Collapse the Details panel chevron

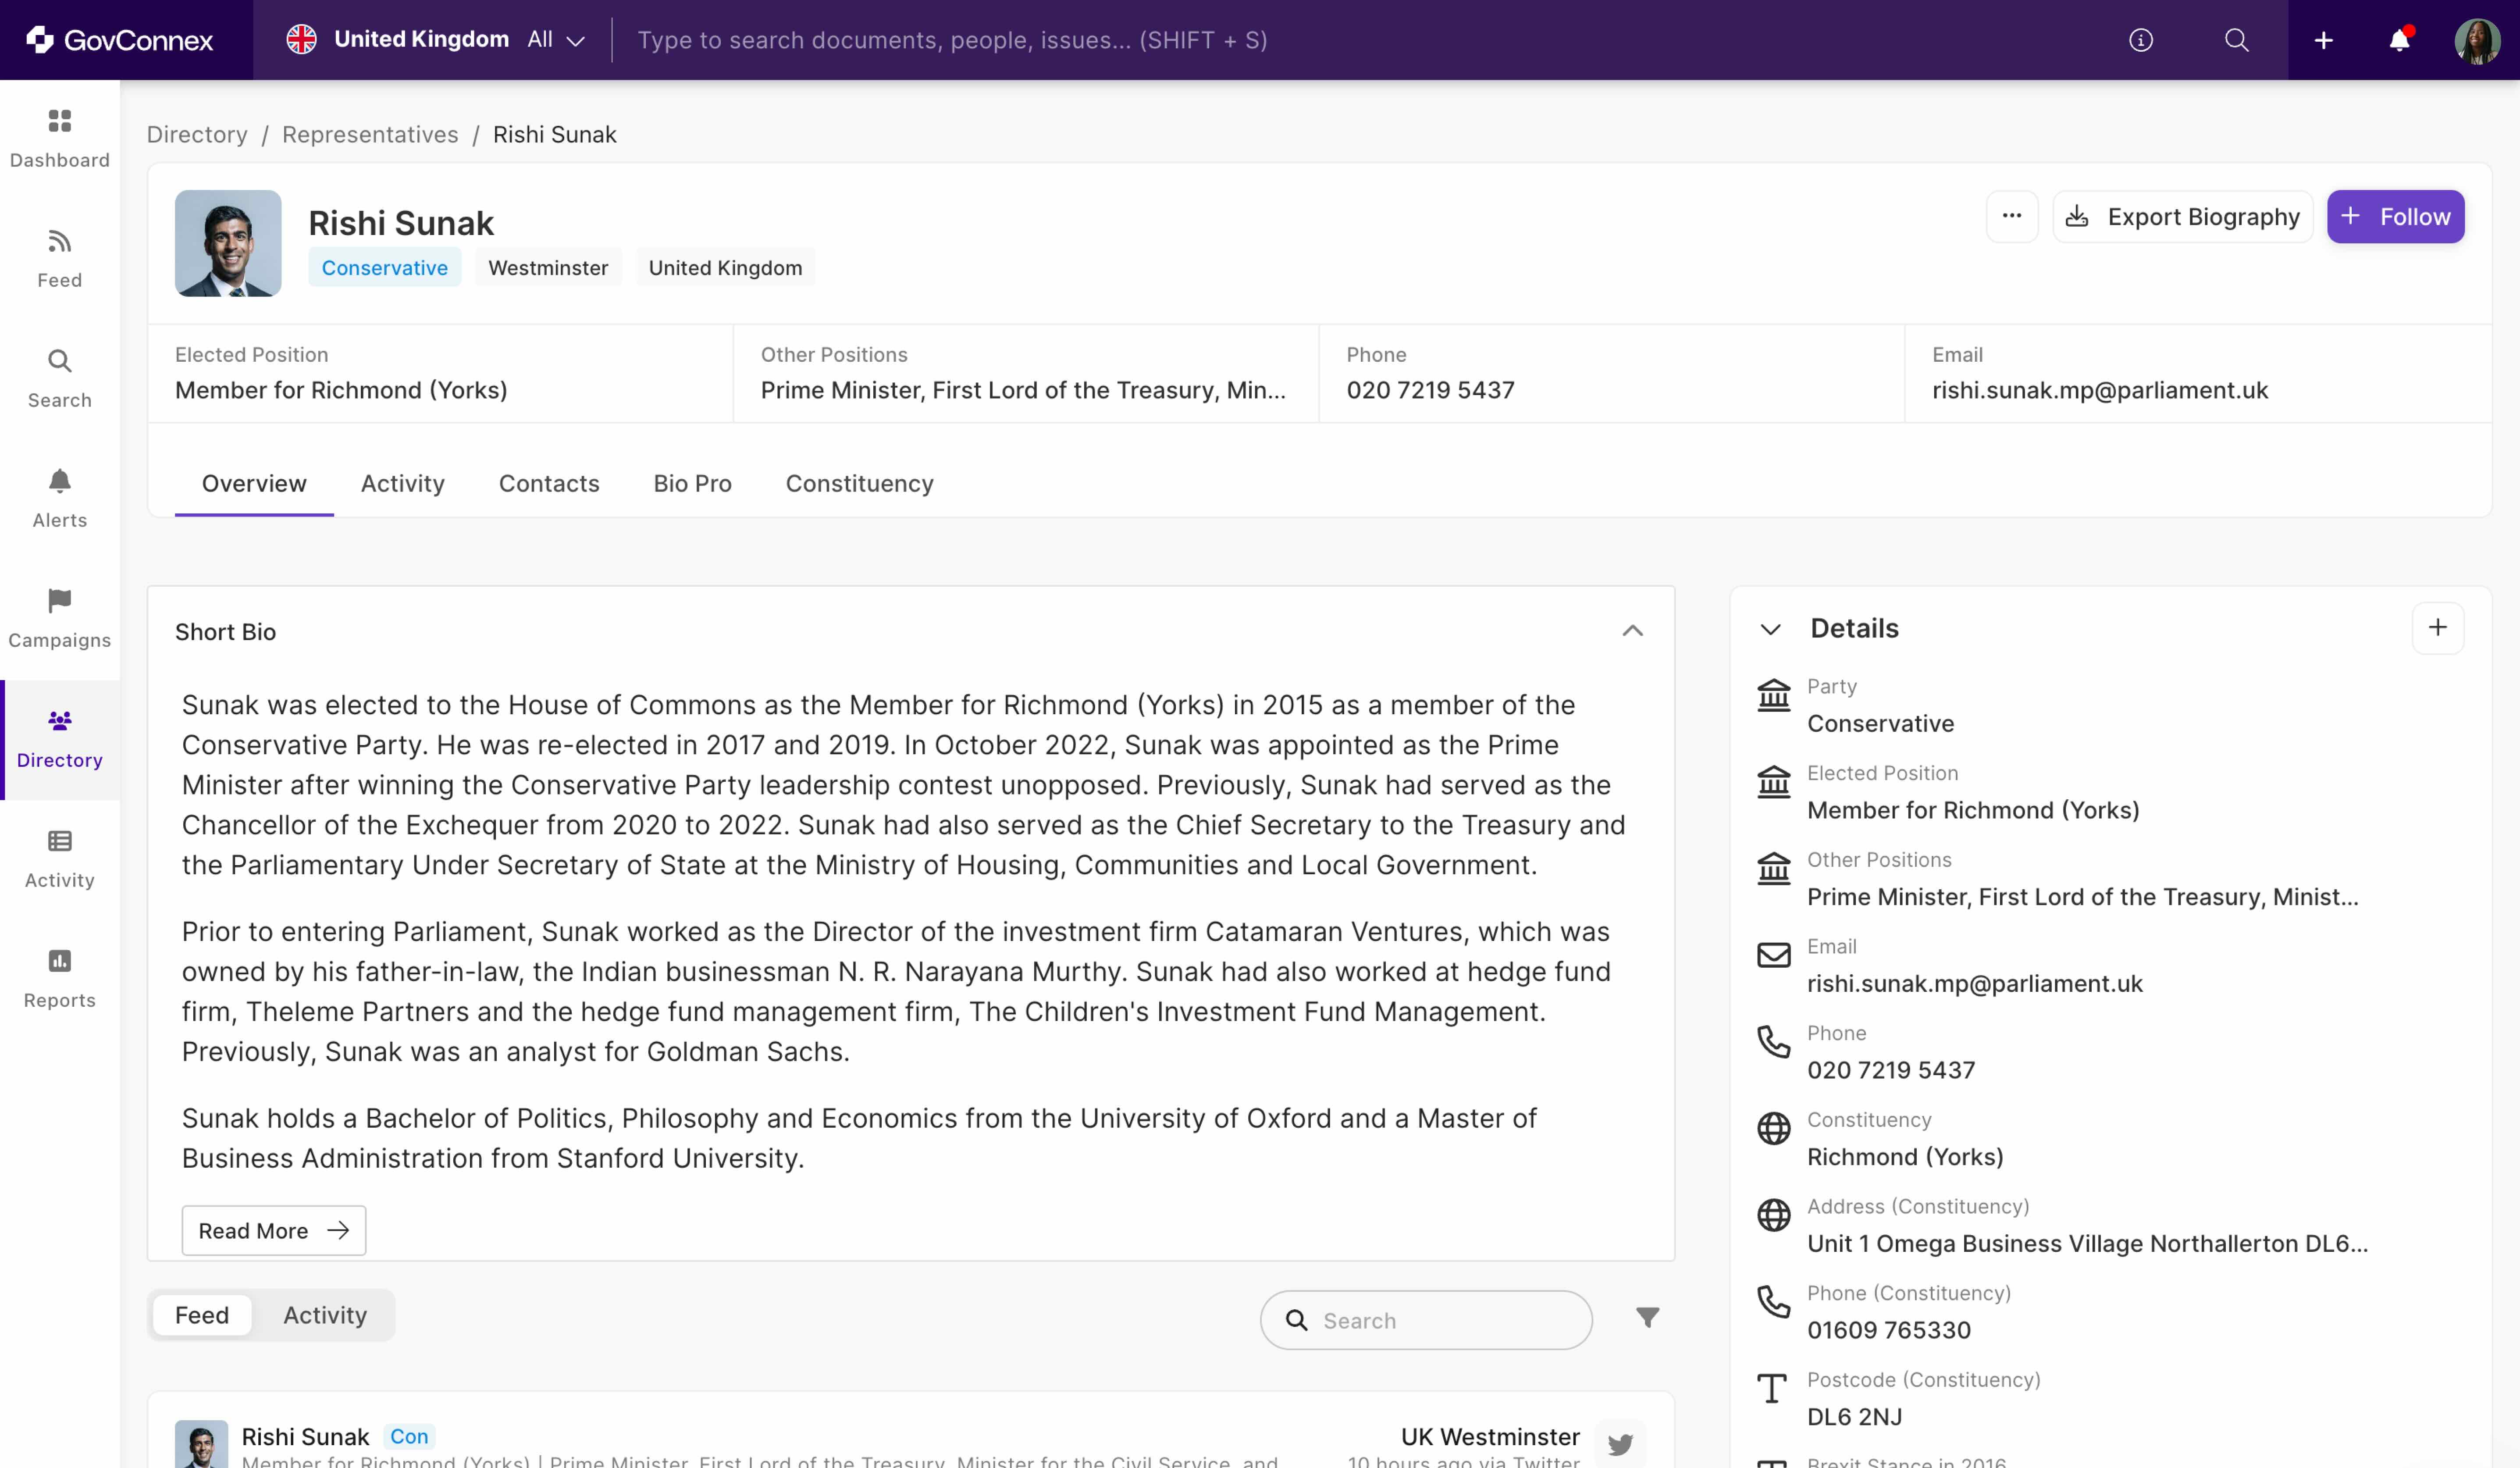1770,629
